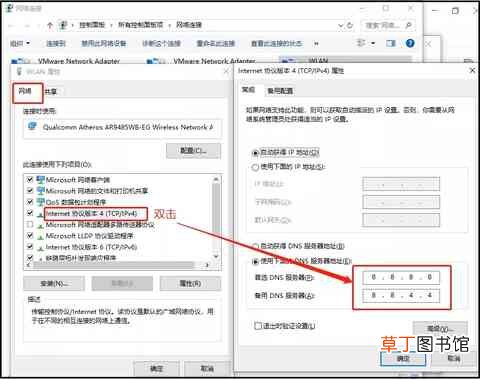Enable the Microsoft network adapter multiplexor checkbox
The image size is (480, 379).
click(30, 225)
